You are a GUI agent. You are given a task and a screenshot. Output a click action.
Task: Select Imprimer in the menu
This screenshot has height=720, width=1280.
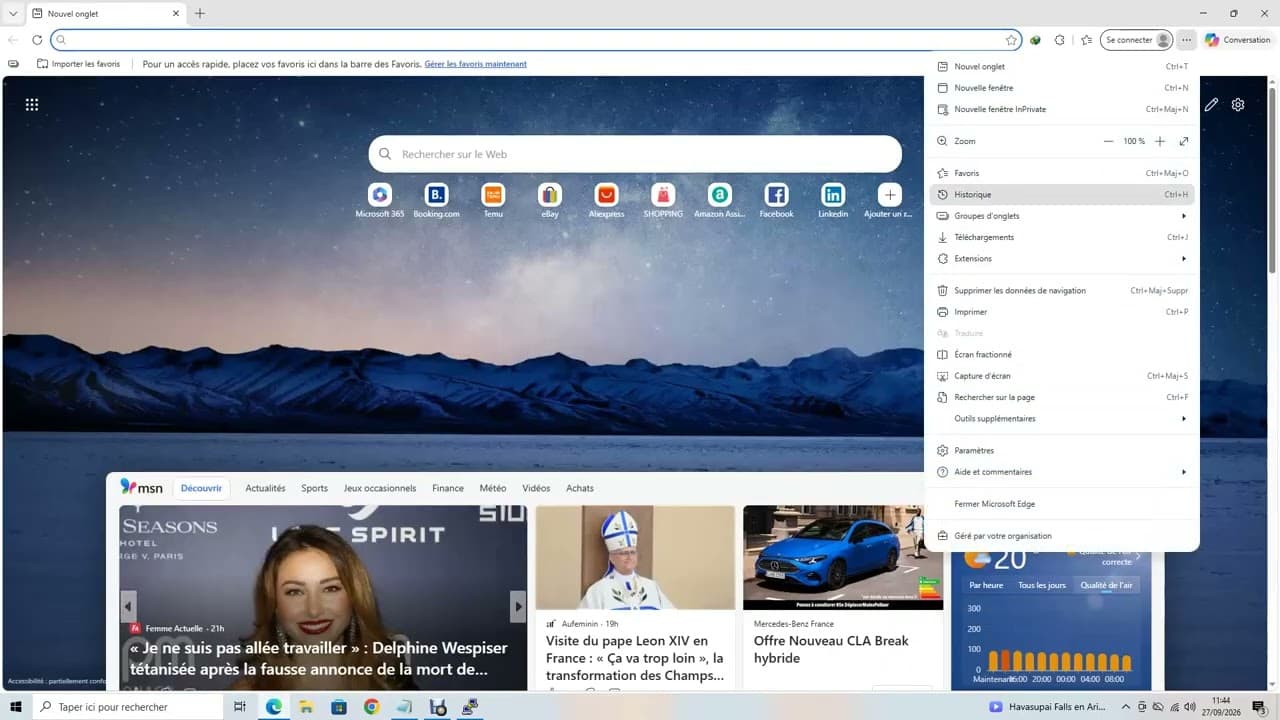click(1062, 312)
